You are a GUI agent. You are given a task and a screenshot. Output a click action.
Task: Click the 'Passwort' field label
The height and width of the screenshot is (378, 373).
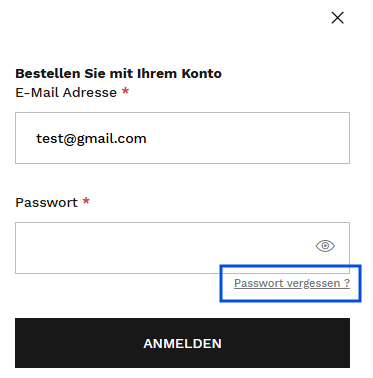pyautogui.click(x=46, y=203)
